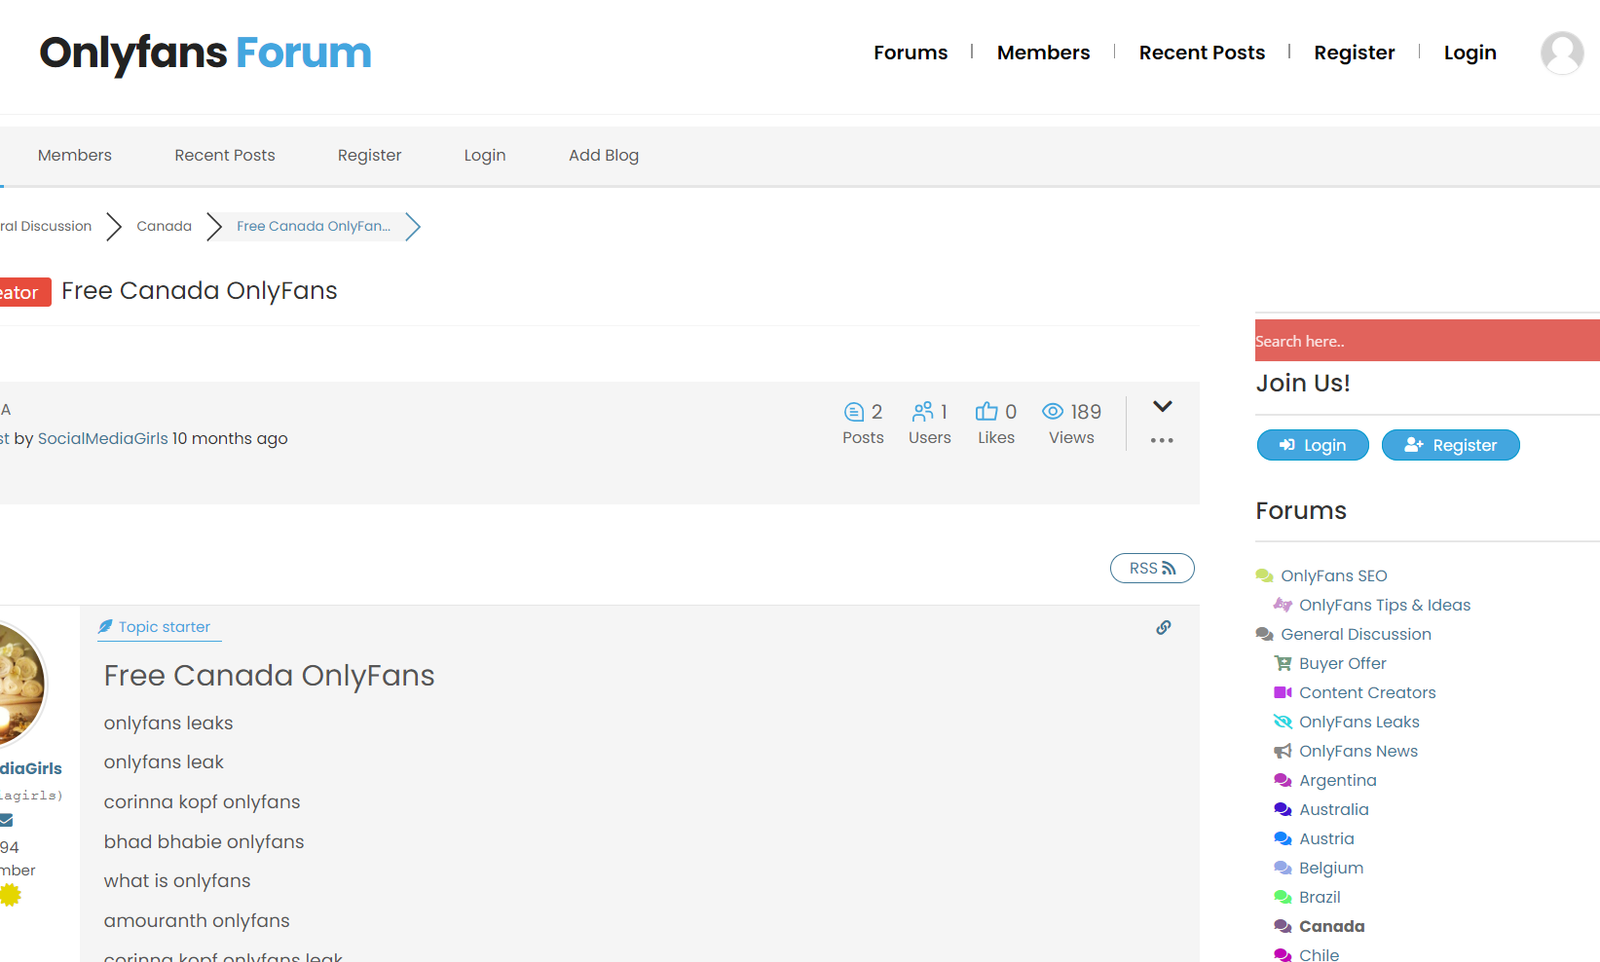Select Register in the secondary bar
The height and width of the screenshot is (962, 1600).
click(x=370, y=155)
